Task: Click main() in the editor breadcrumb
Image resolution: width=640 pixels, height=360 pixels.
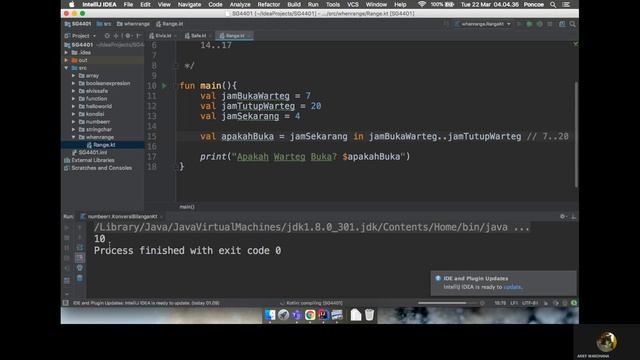Action: click(x=187, y=207)
